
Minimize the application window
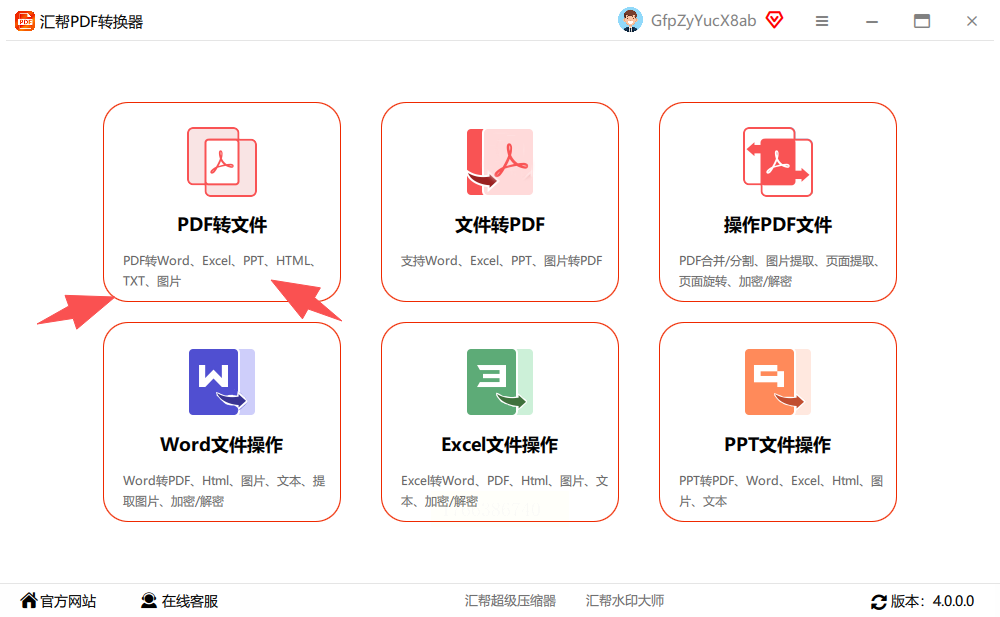pos(872,22)
